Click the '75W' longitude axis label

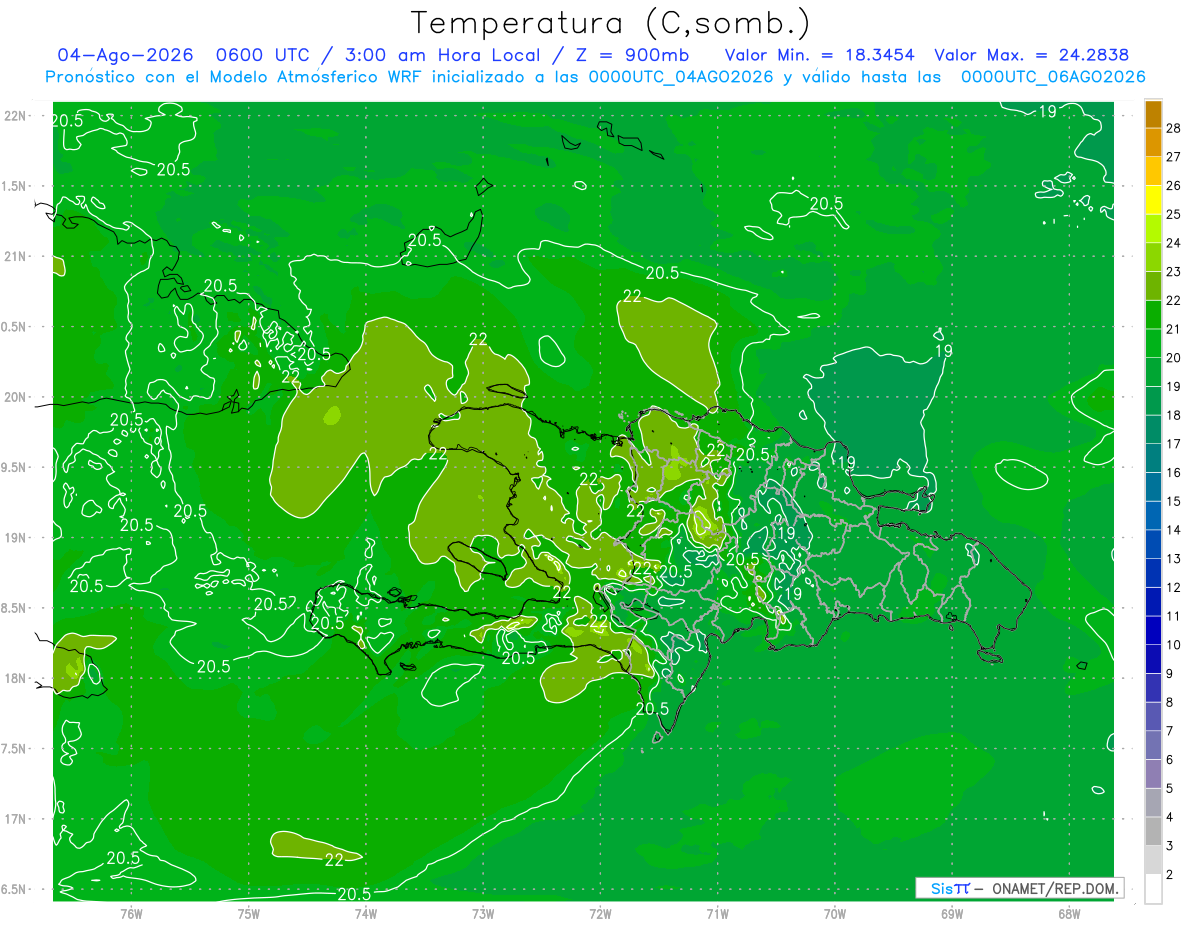point(248,913)
